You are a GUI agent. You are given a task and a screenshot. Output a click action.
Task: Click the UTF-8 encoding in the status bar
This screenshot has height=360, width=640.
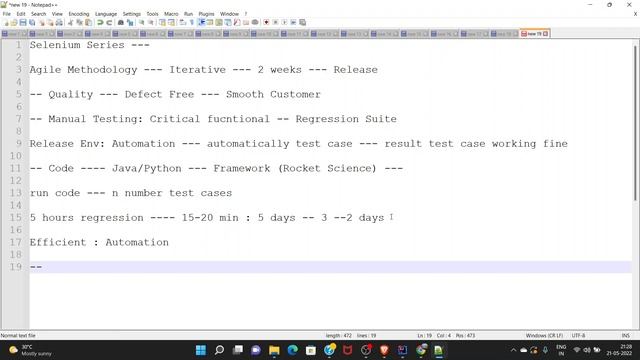coord(578,336)
